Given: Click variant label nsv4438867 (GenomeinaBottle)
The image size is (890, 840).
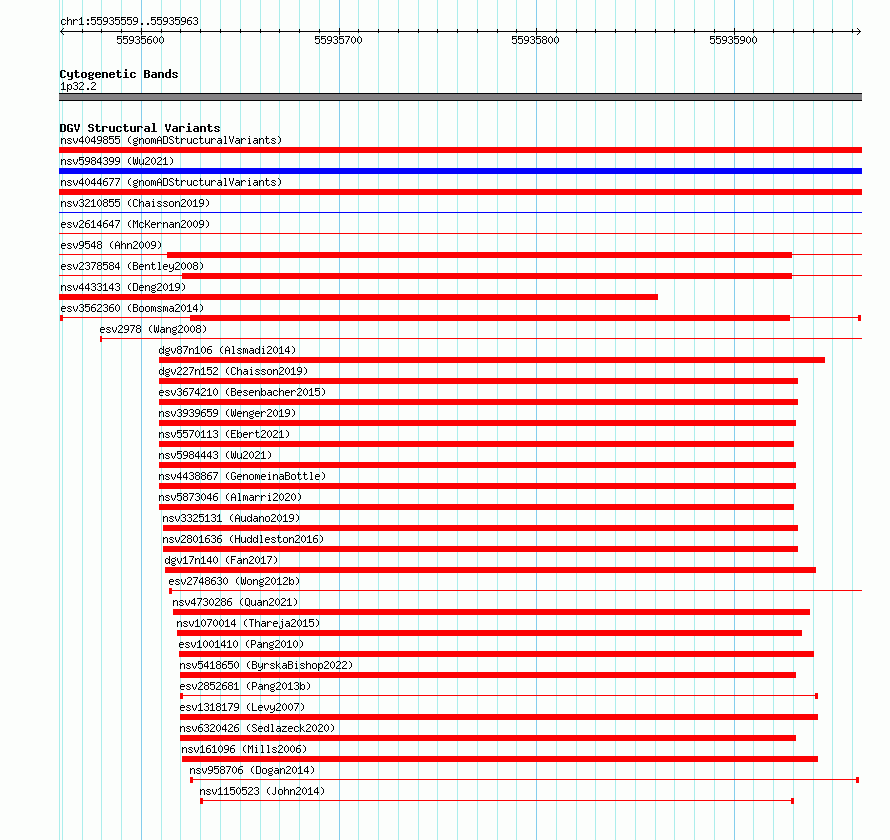Looking at the screenshot, I should [242, 476].
